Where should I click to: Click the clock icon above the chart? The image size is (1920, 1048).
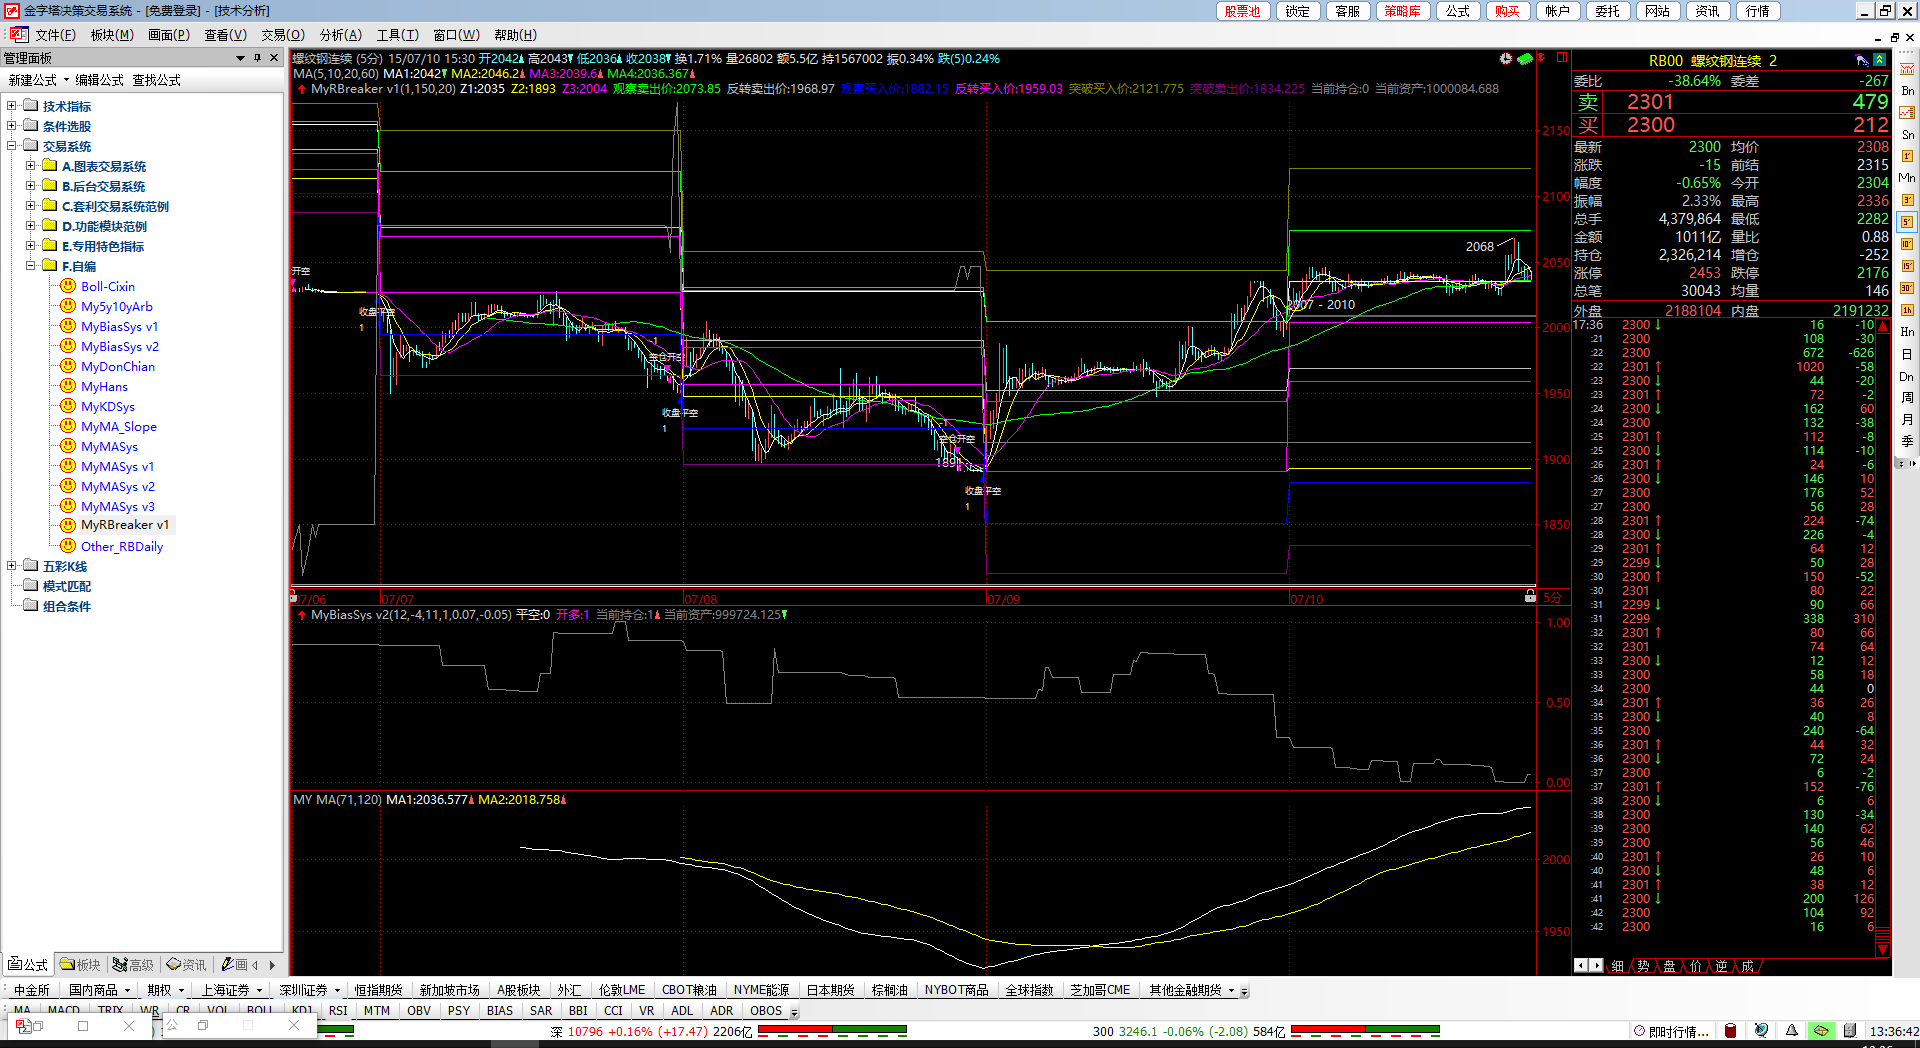point(1506,59)
